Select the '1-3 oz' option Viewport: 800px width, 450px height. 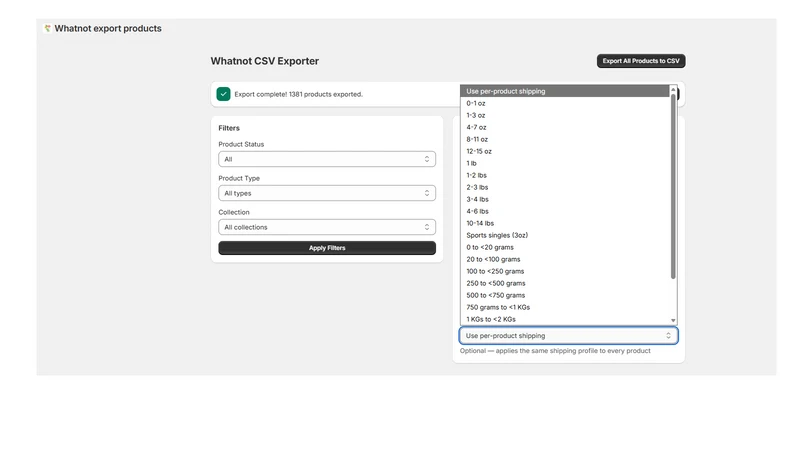565,115
